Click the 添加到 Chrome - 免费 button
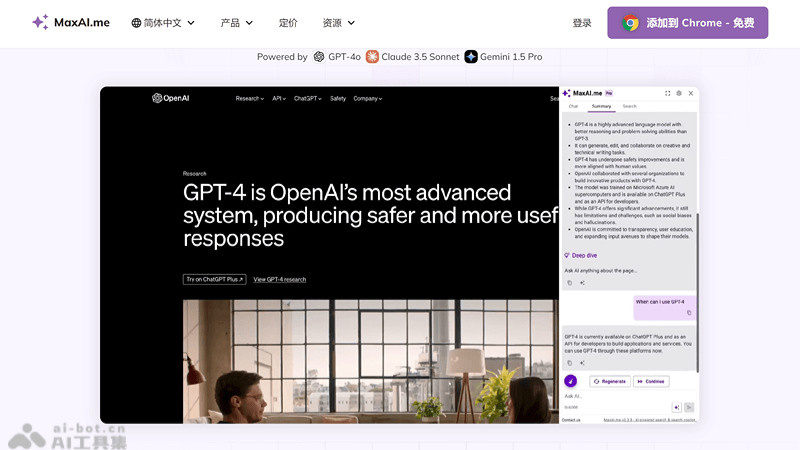The height and width of the screenshot is (450, 800). (687, 22)
